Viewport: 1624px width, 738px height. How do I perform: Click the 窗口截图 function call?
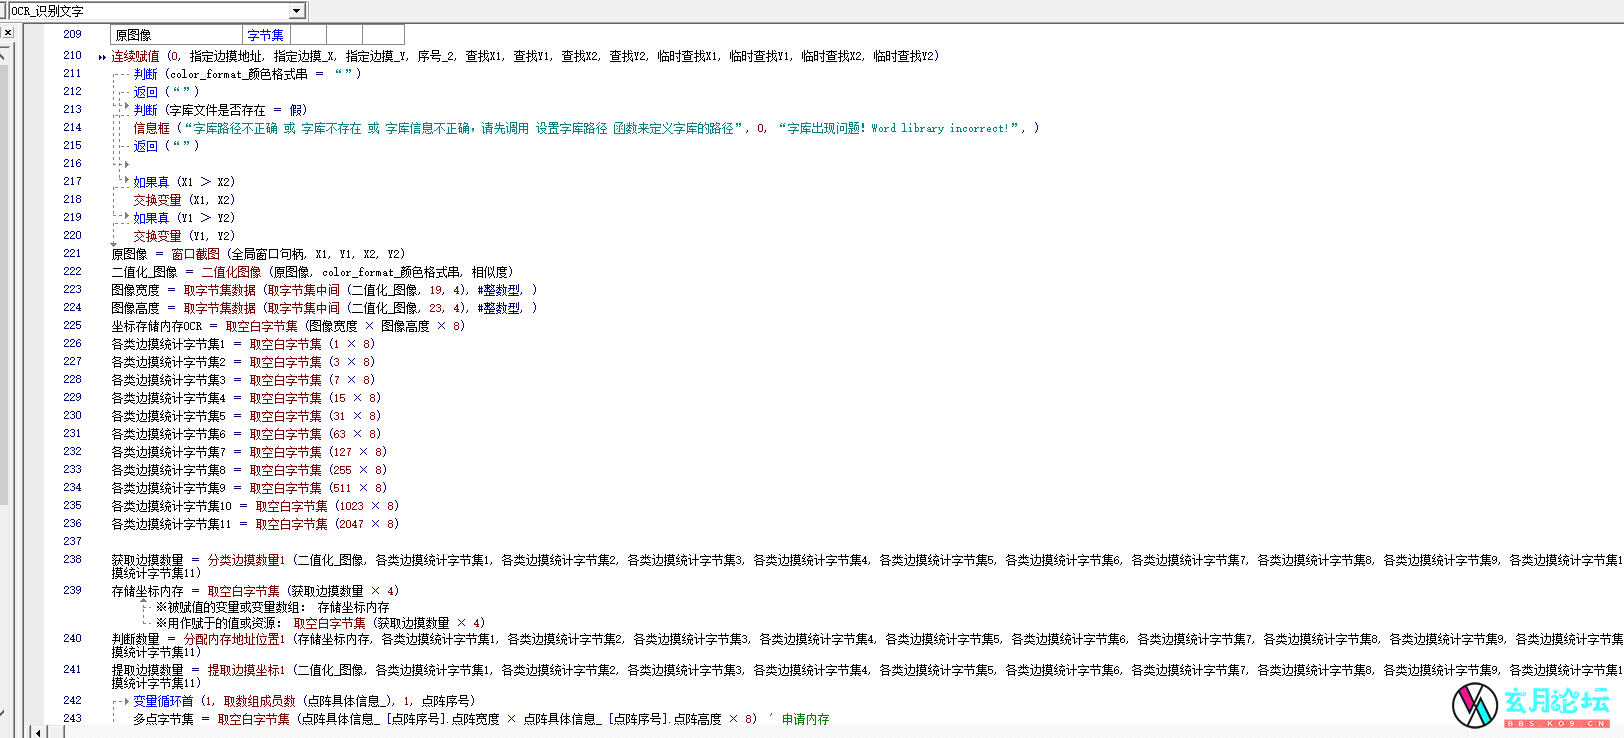(196, 254)
